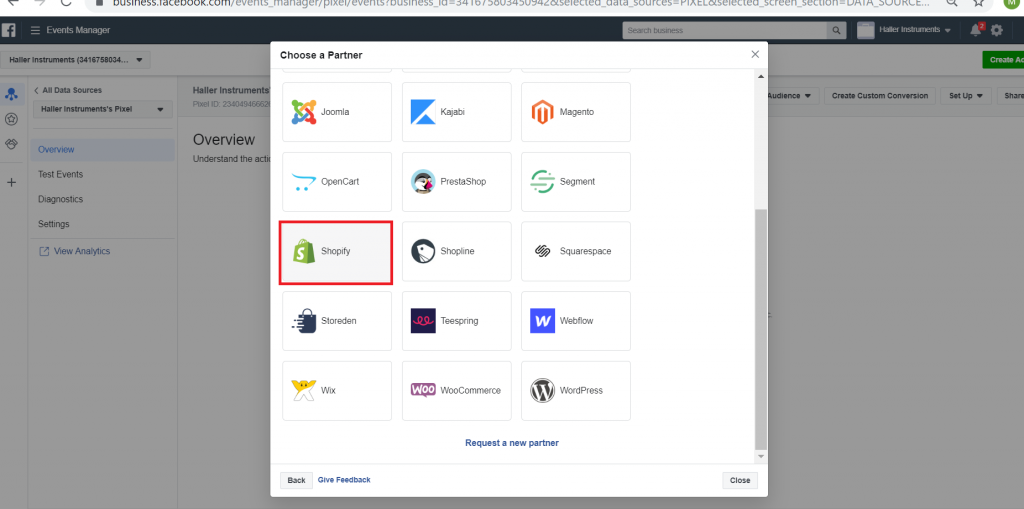Select the data sources sidebar icon
1024x509 pixels.
pos(11,94)
